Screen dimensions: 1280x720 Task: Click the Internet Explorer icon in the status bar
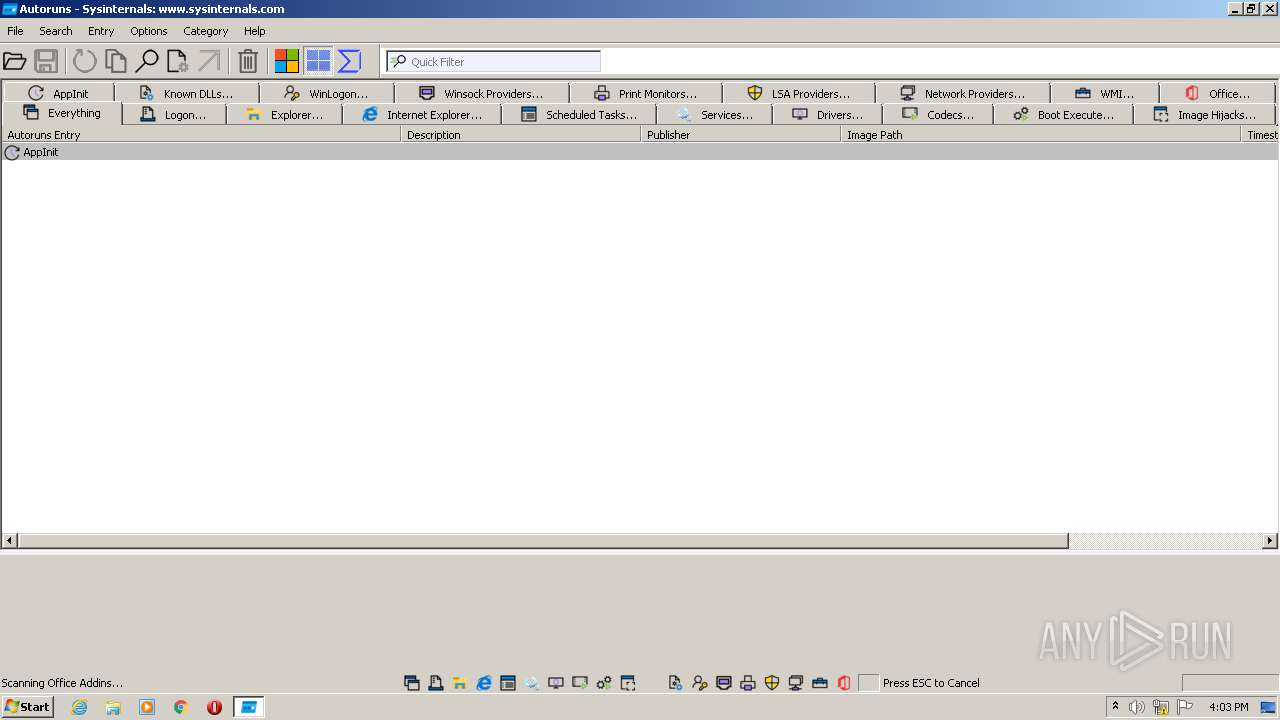(484, 683)
